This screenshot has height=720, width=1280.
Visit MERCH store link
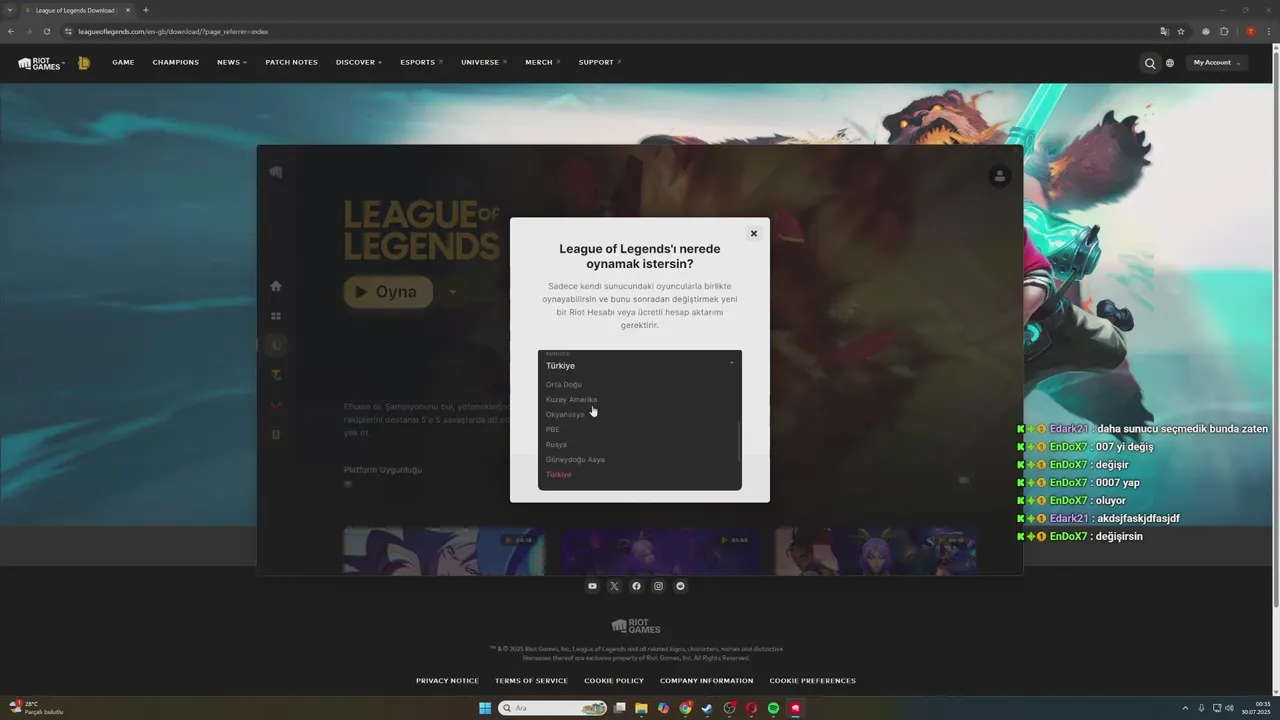click(542, 62)
